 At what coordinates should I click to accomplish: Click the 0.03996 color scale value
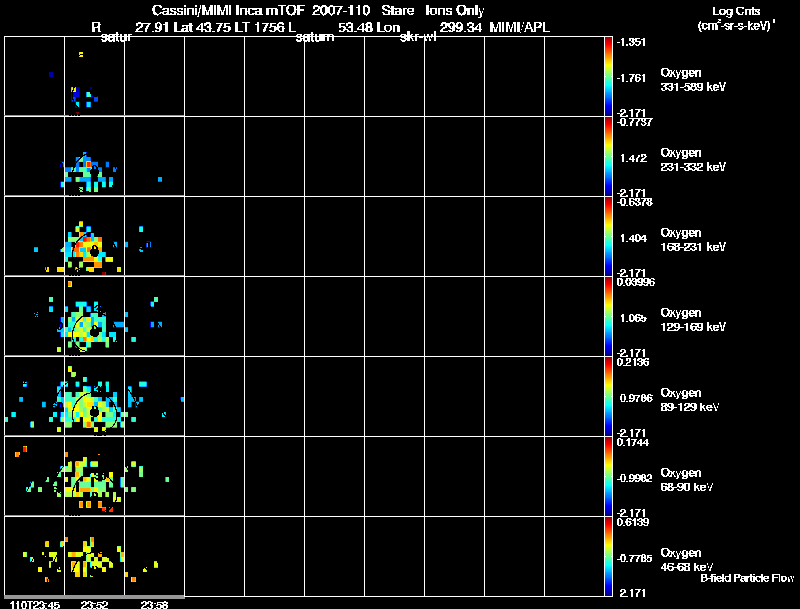click(636, 282)
